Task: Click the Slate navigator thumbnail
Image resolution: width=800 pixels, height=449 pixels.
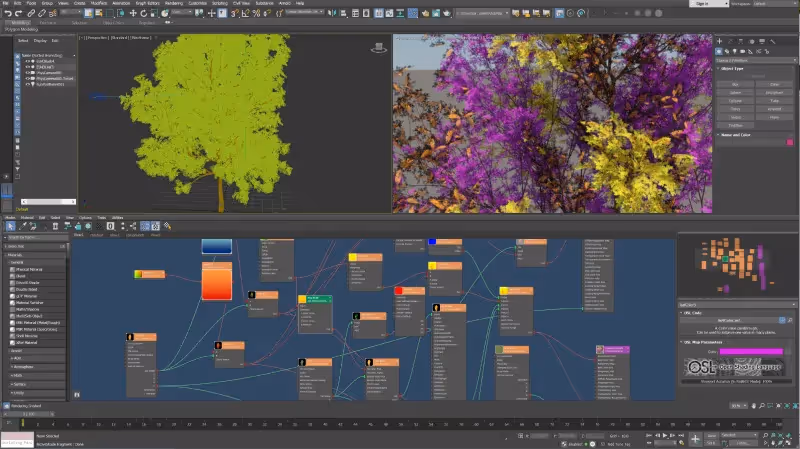Action: coord(736,266)
